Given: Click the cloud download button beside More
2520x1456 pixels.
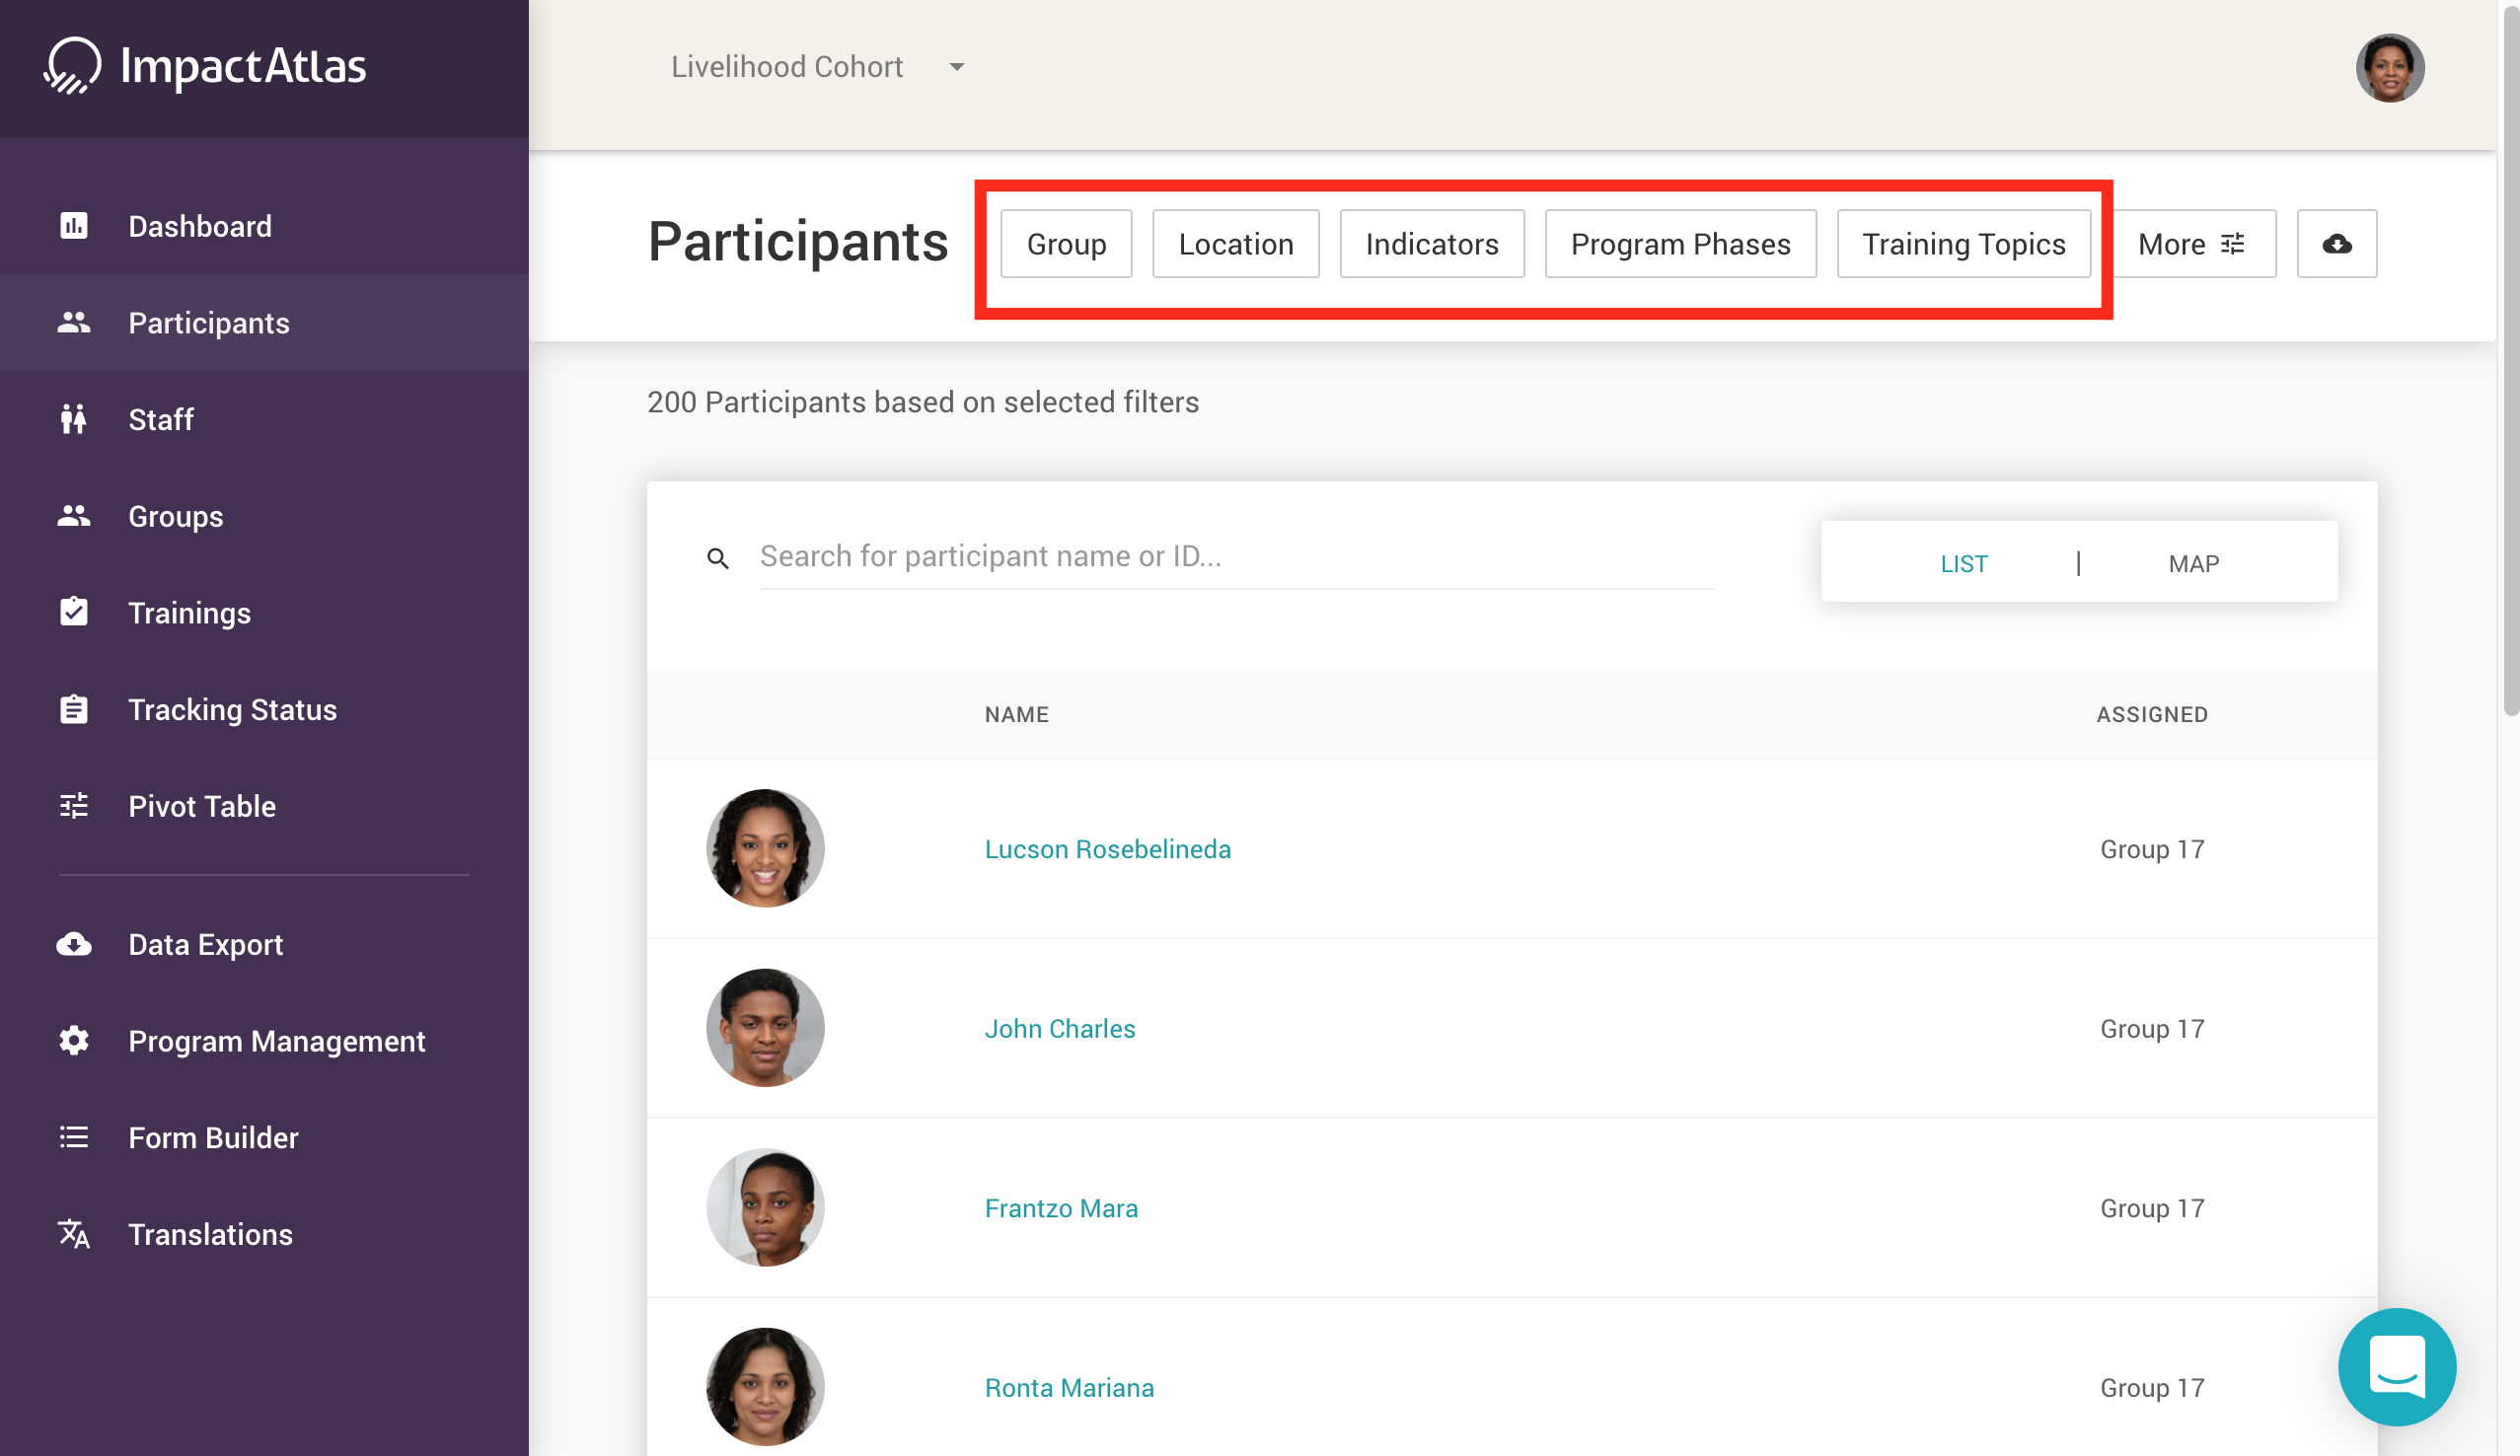Looking at the screenshot, I should pyautogui.click(x=2337, y=244).
